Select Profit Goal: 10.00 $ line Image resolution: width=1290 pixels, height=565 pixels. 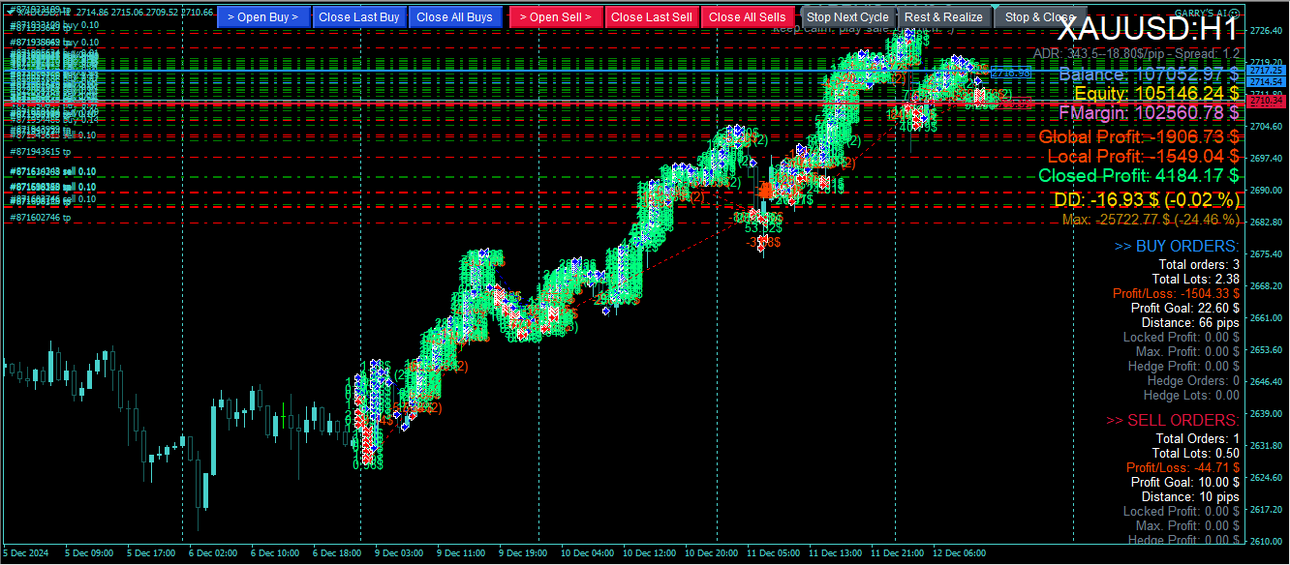pos(1186,482)
